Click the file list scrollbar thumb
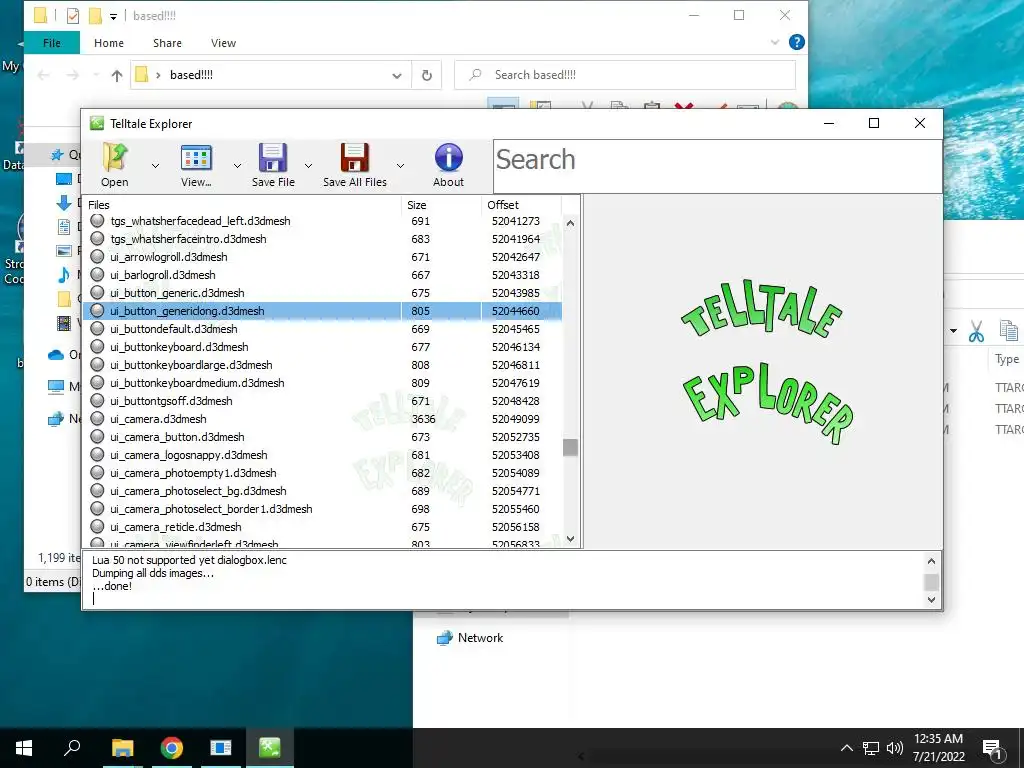This screenshot has height=768, width=1024. pyautogui.click(x=570, y=447)
